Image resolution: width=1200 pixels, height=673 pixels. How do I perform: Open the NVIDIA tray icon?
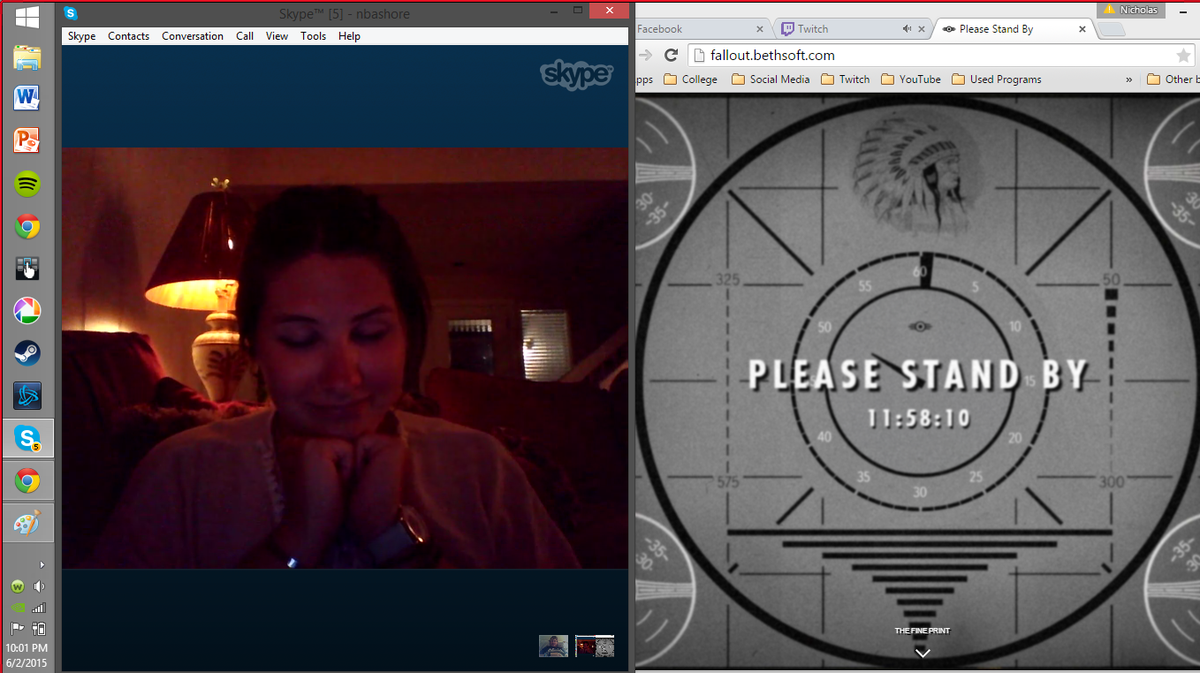[17, 607]
